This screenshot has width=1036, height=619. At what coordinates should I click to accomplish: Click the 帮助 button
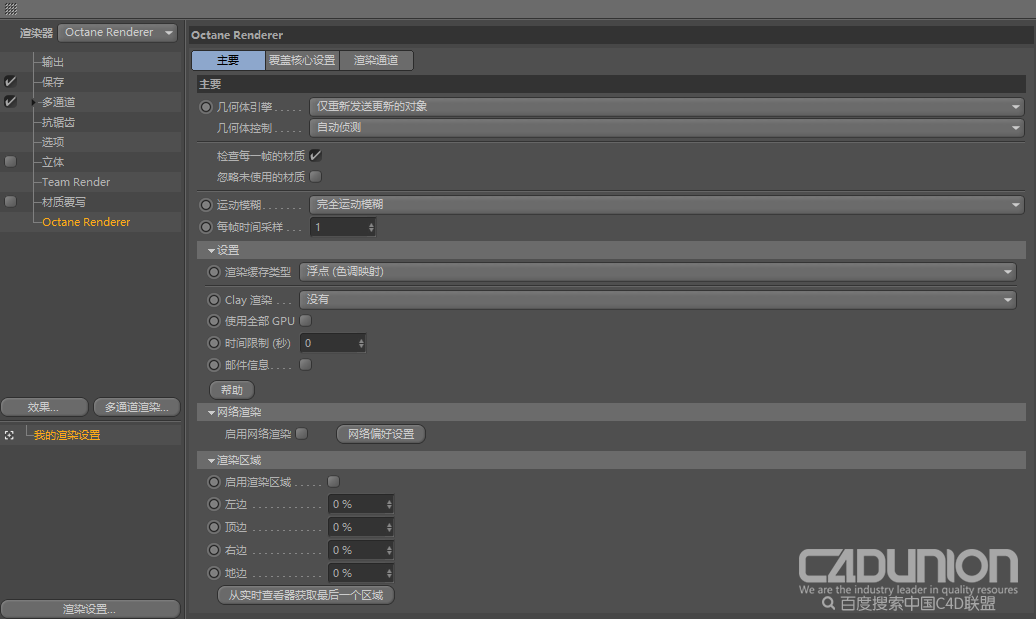[x=231, y=390]
